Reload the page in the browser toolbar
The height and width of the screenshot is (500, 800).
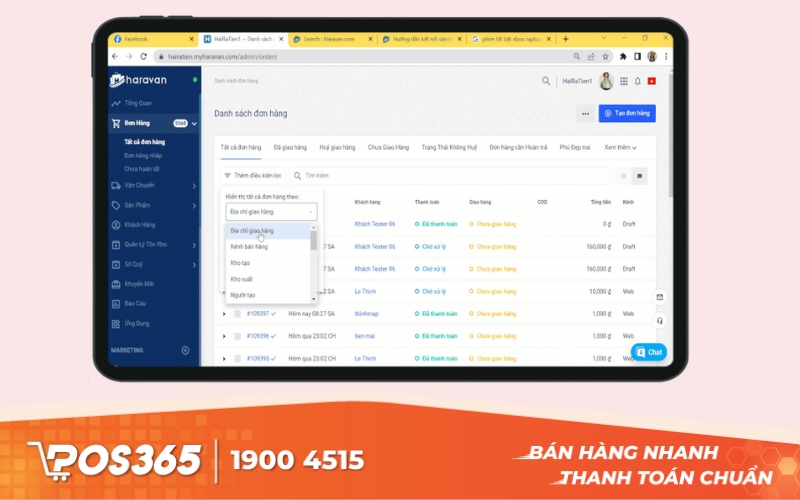coord(143,57)
